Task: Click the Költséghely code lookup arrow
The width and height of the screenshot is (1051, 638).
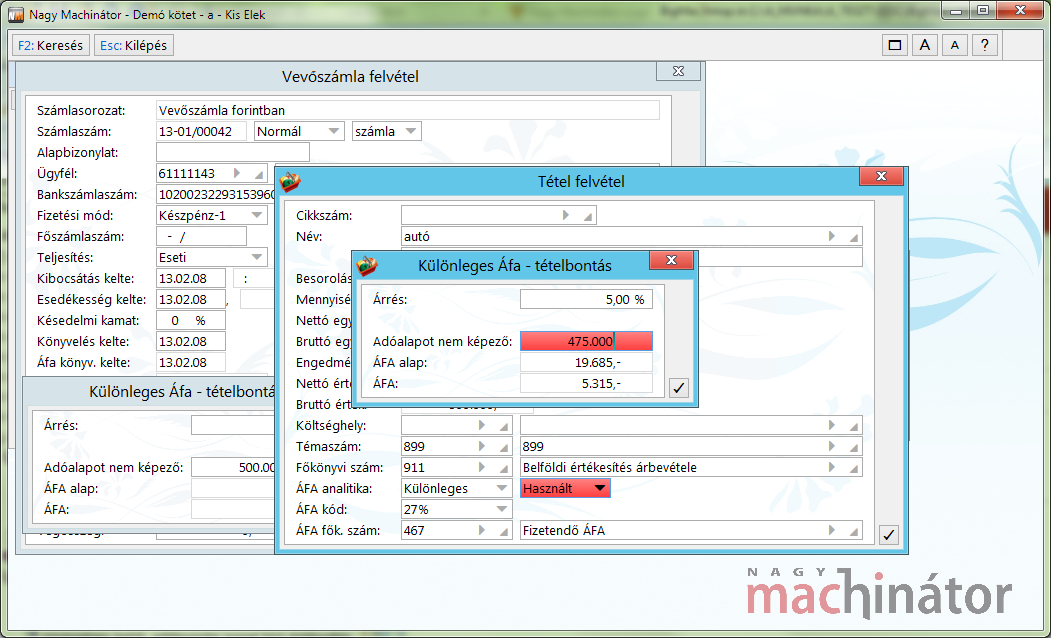Action: coord(481,425)
